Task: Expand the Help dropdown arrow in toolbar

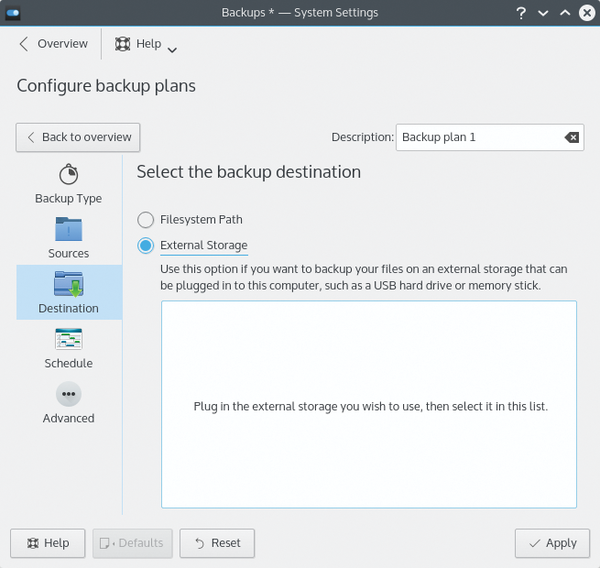Action: pos(172,50)
